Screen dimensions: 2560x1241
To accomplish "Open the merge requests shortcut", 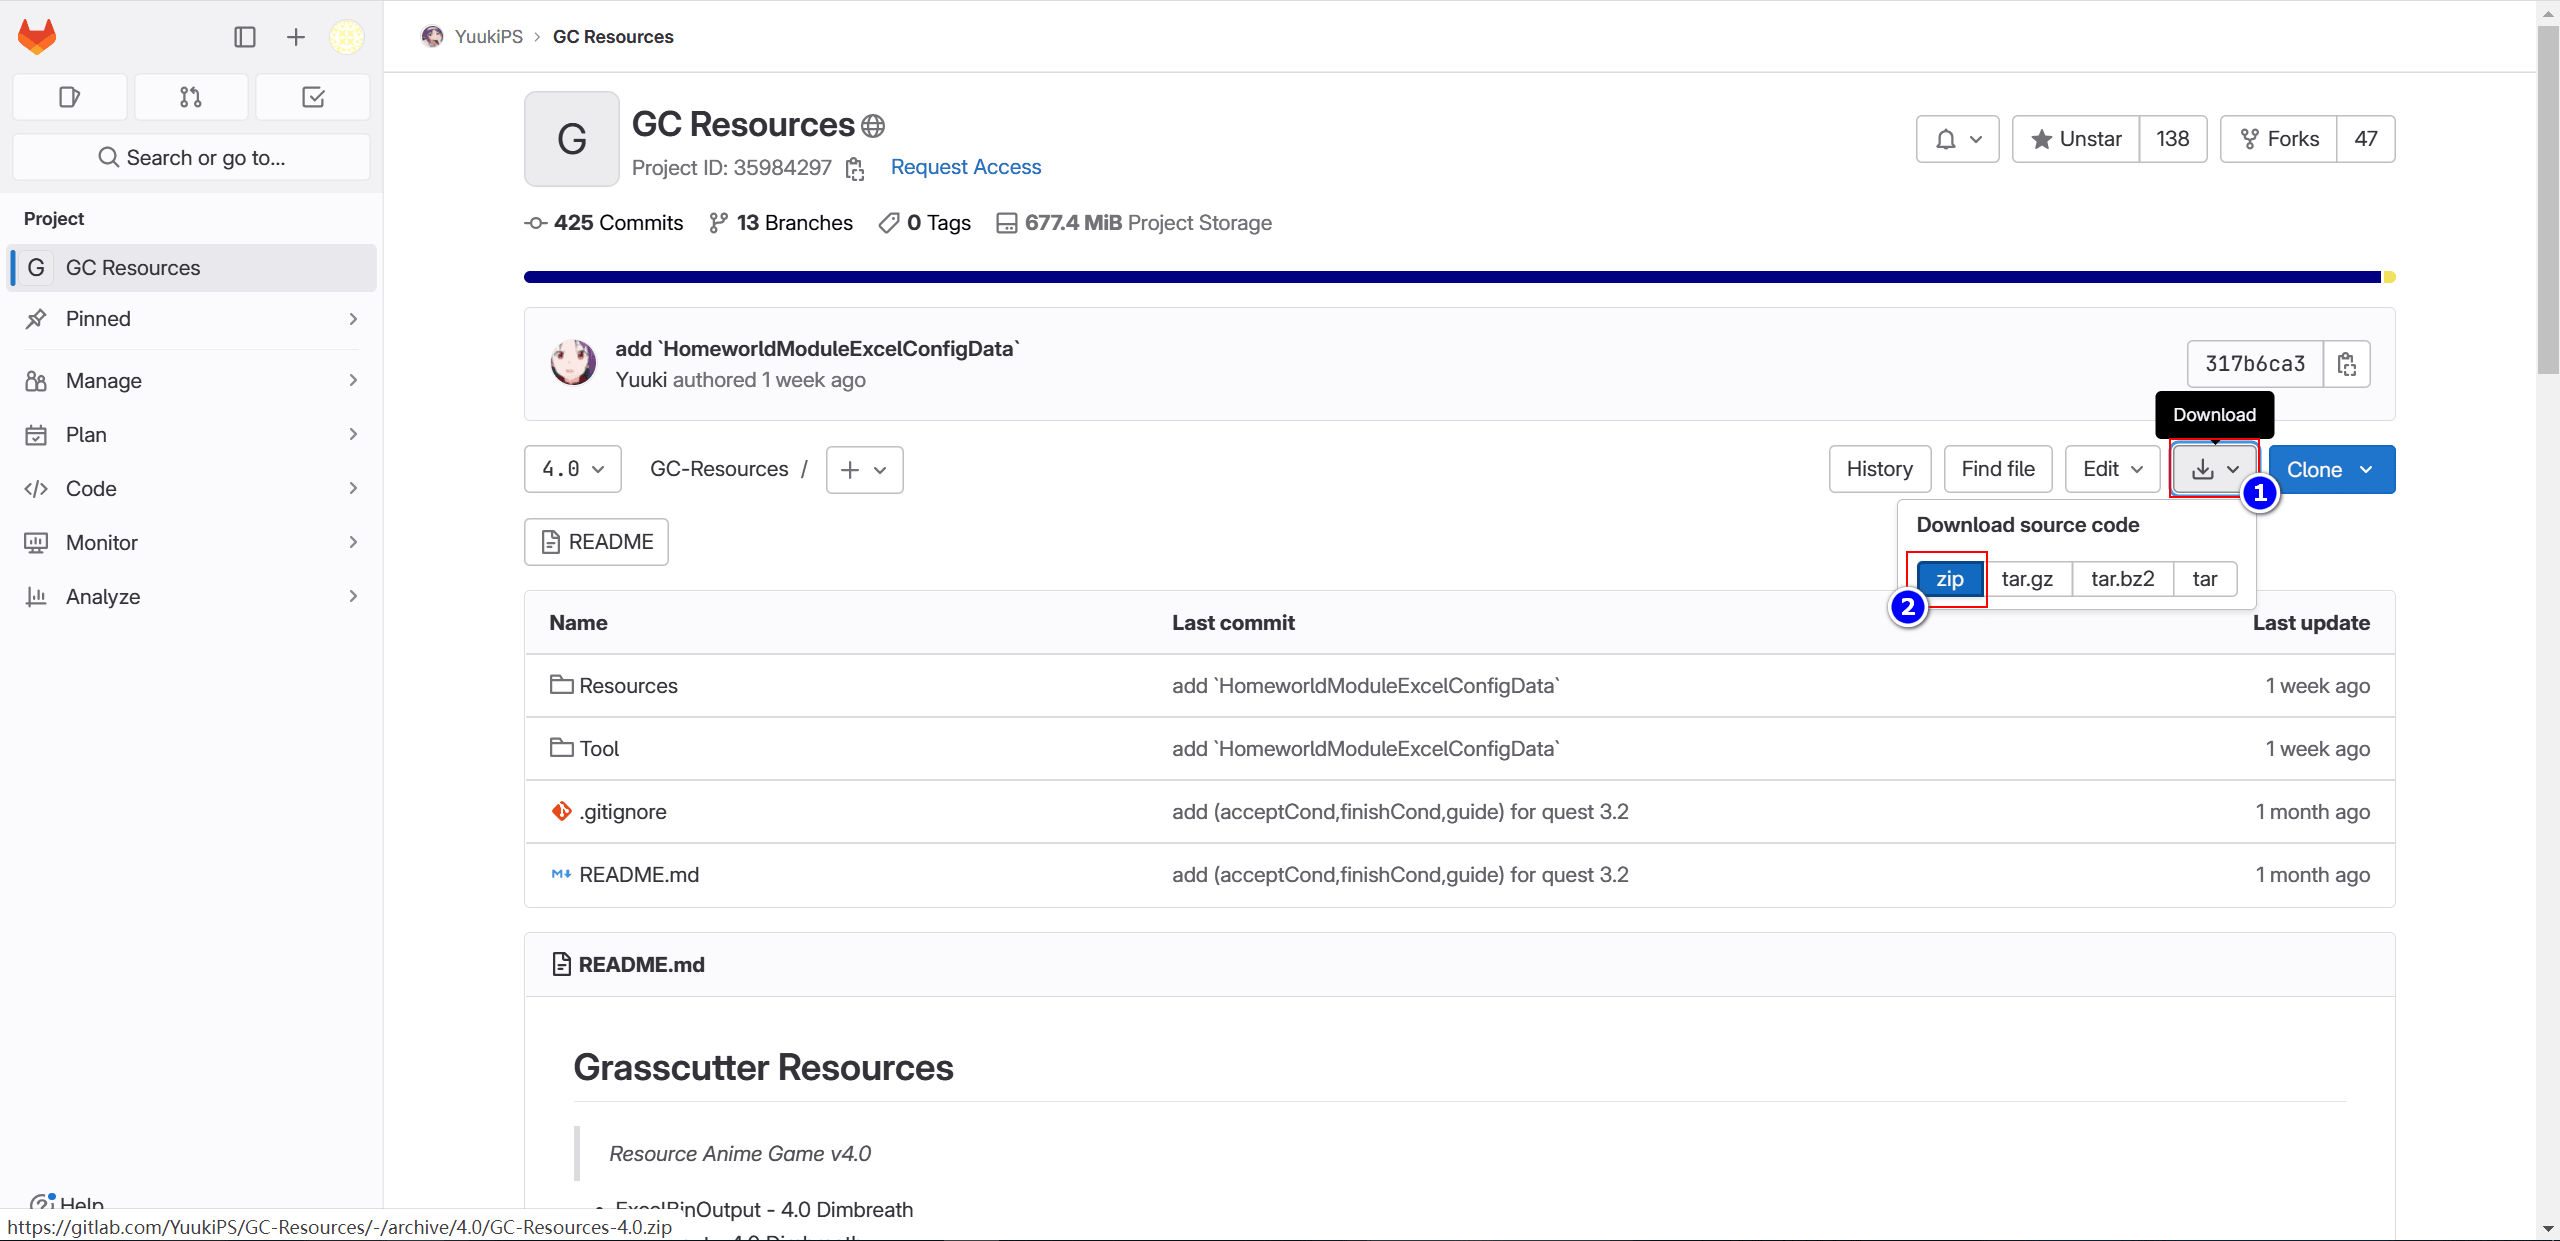I will (x=191, y=97).
